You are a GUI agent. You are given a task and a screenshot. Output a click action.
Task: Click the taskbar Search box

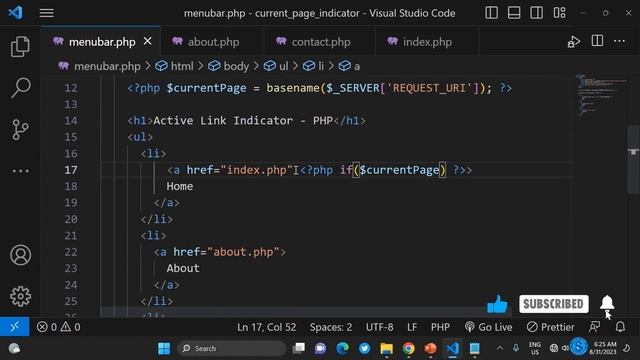(x=232, y=348)
